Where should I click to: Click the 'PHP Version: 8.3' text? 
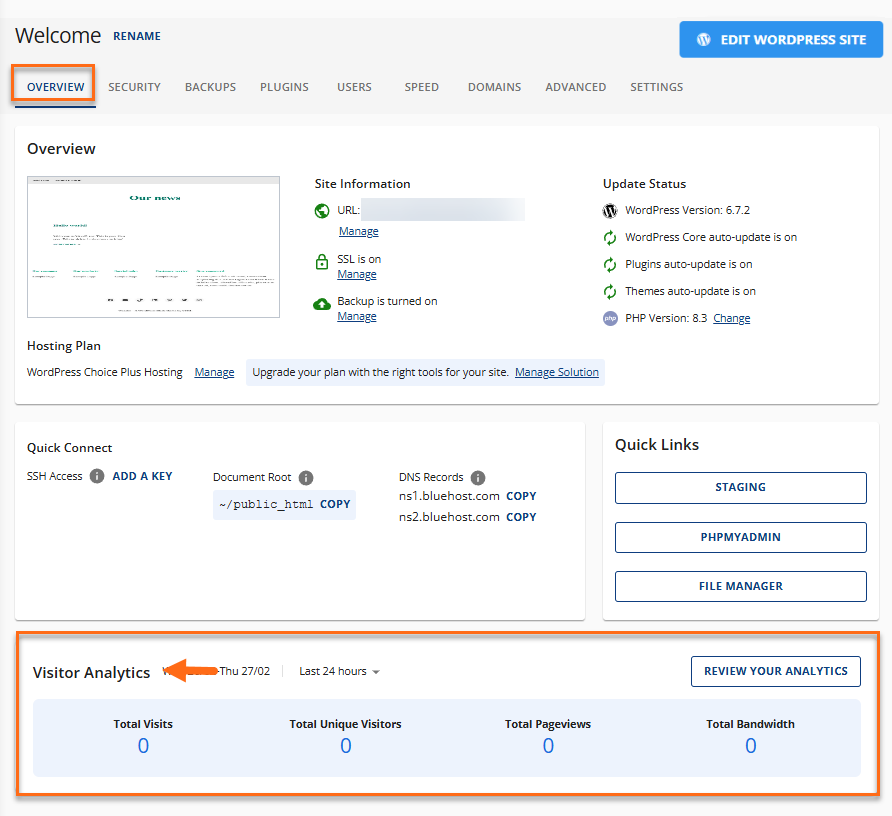point(666,319)
